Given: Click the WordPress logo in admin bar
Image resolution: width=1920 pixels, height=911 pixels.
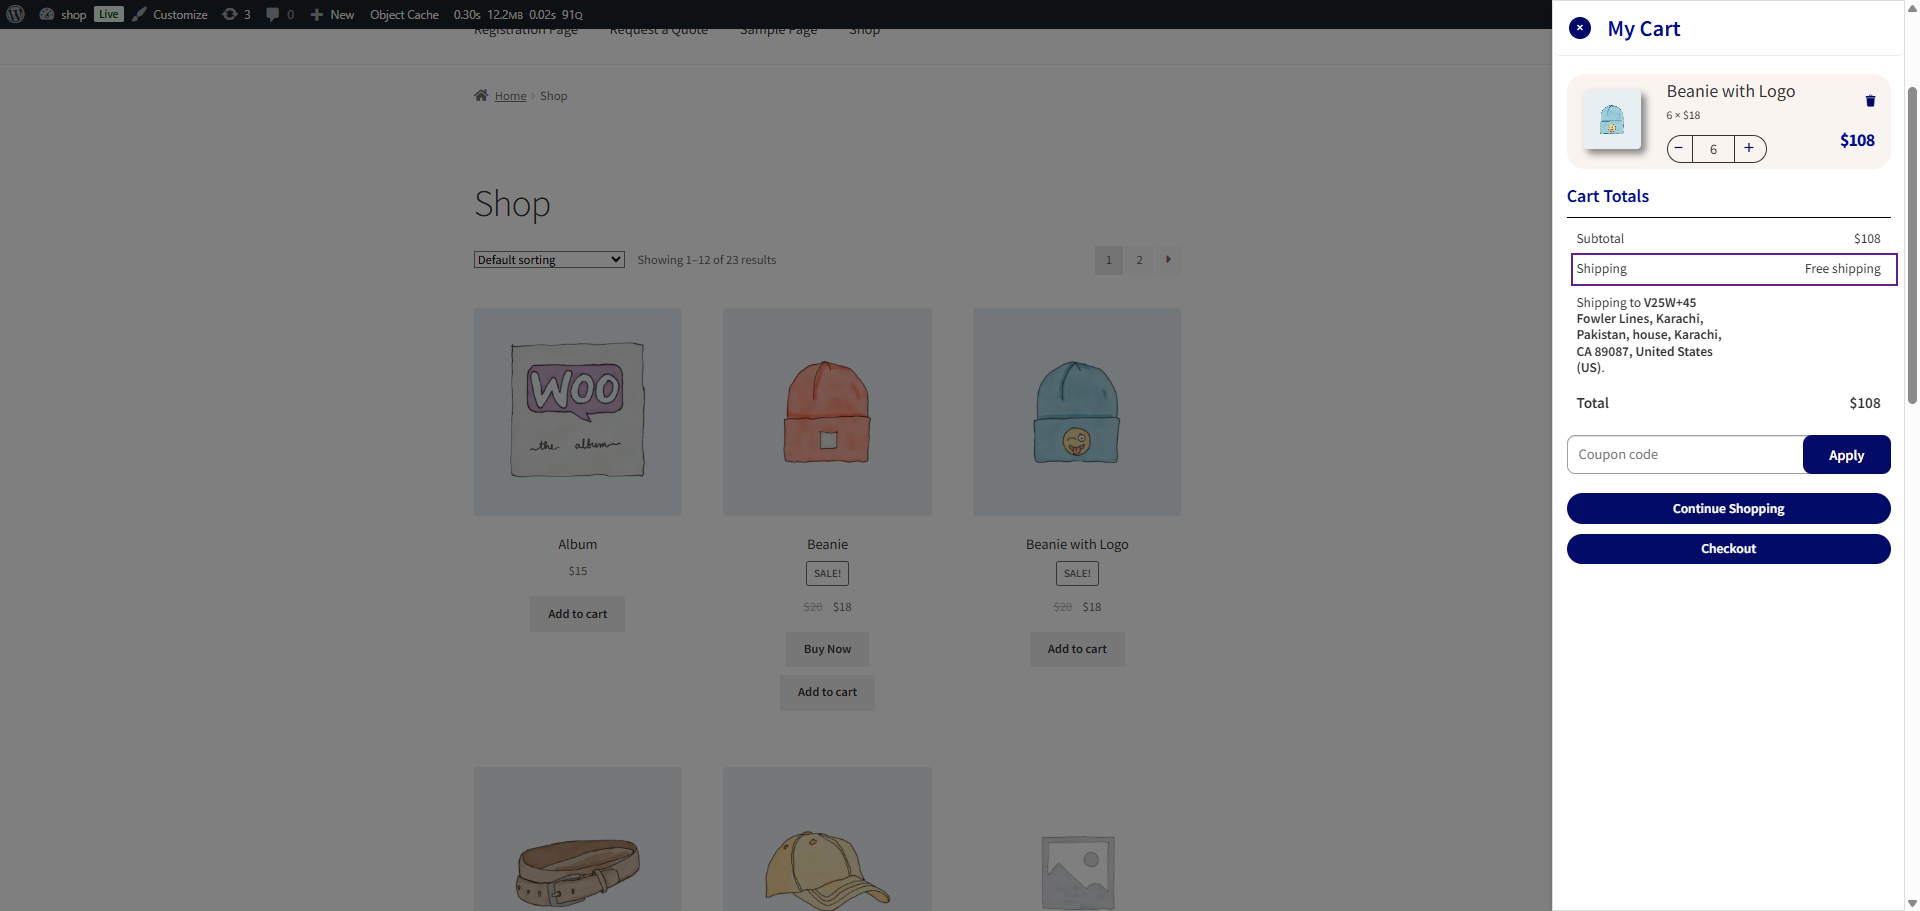Looking at the screenshot, I should (16, 14).
